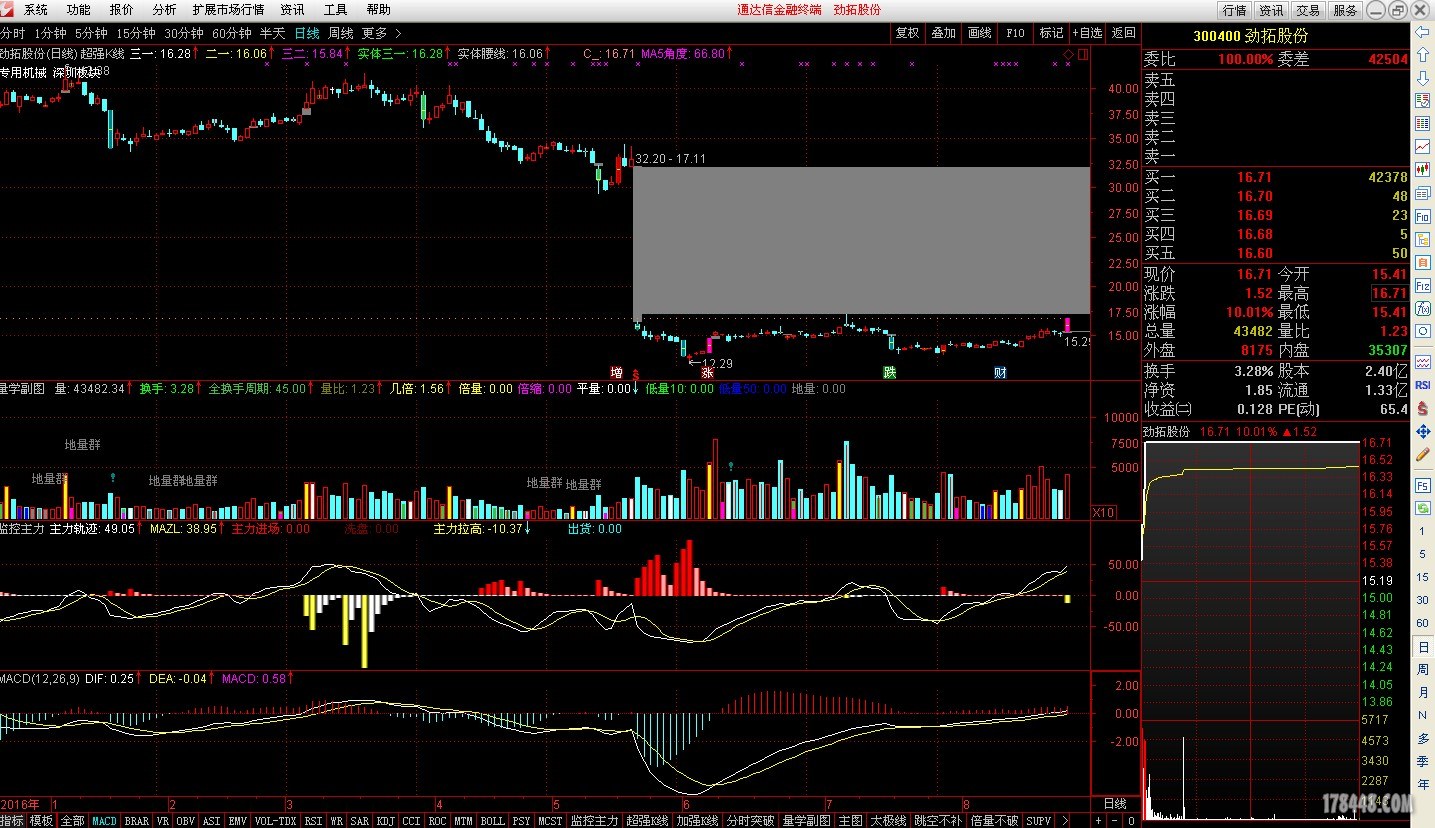Select the KDJ indicator tab
Screen dimensions: 1435x828
click(x=385, y=821)
